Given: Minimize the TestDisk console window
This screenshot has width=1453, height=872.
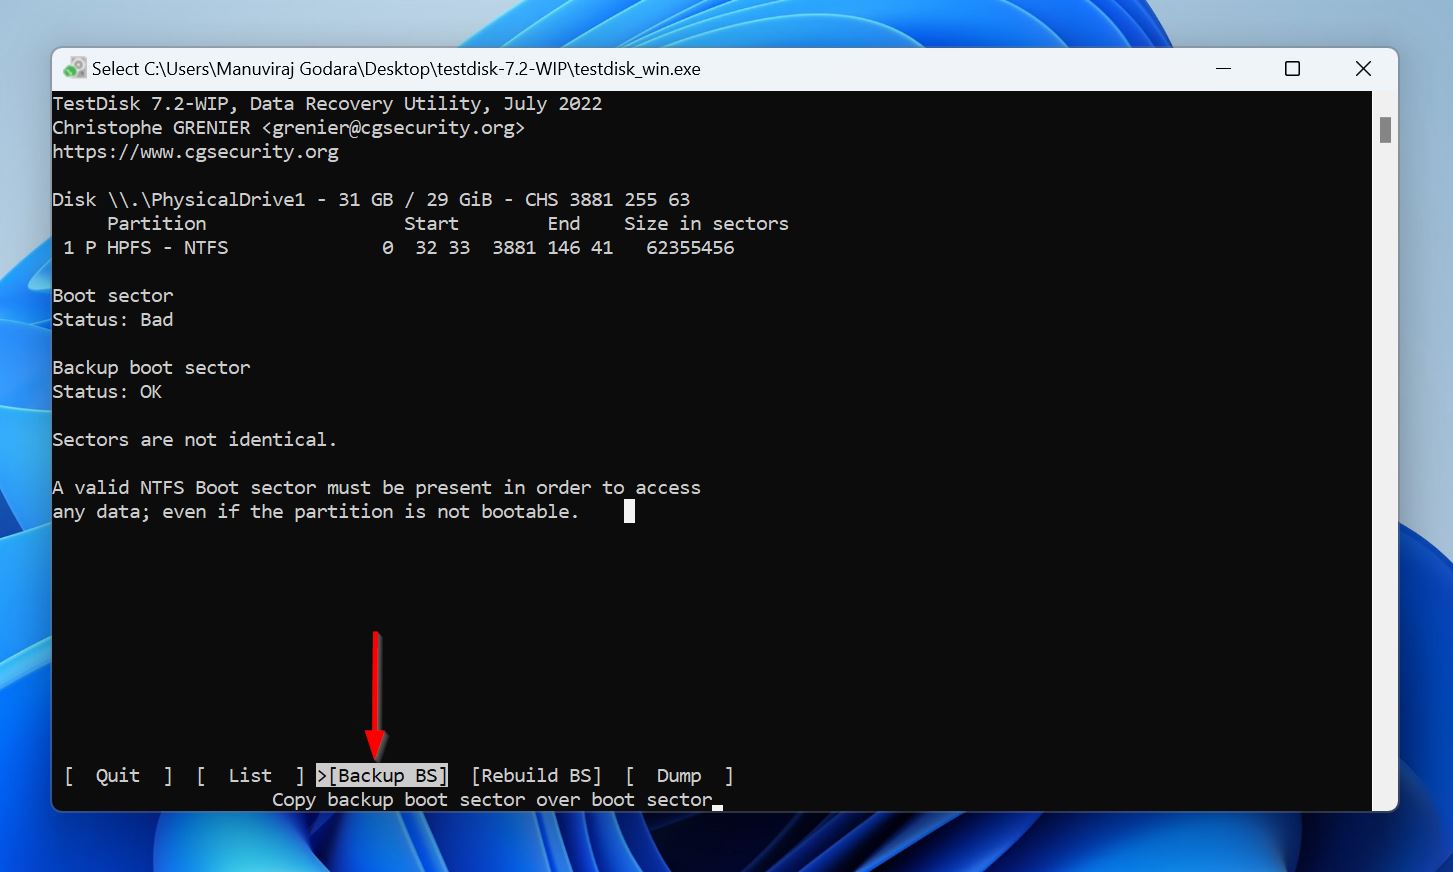Looking at the screenshot, I should tap(1224, 69).
